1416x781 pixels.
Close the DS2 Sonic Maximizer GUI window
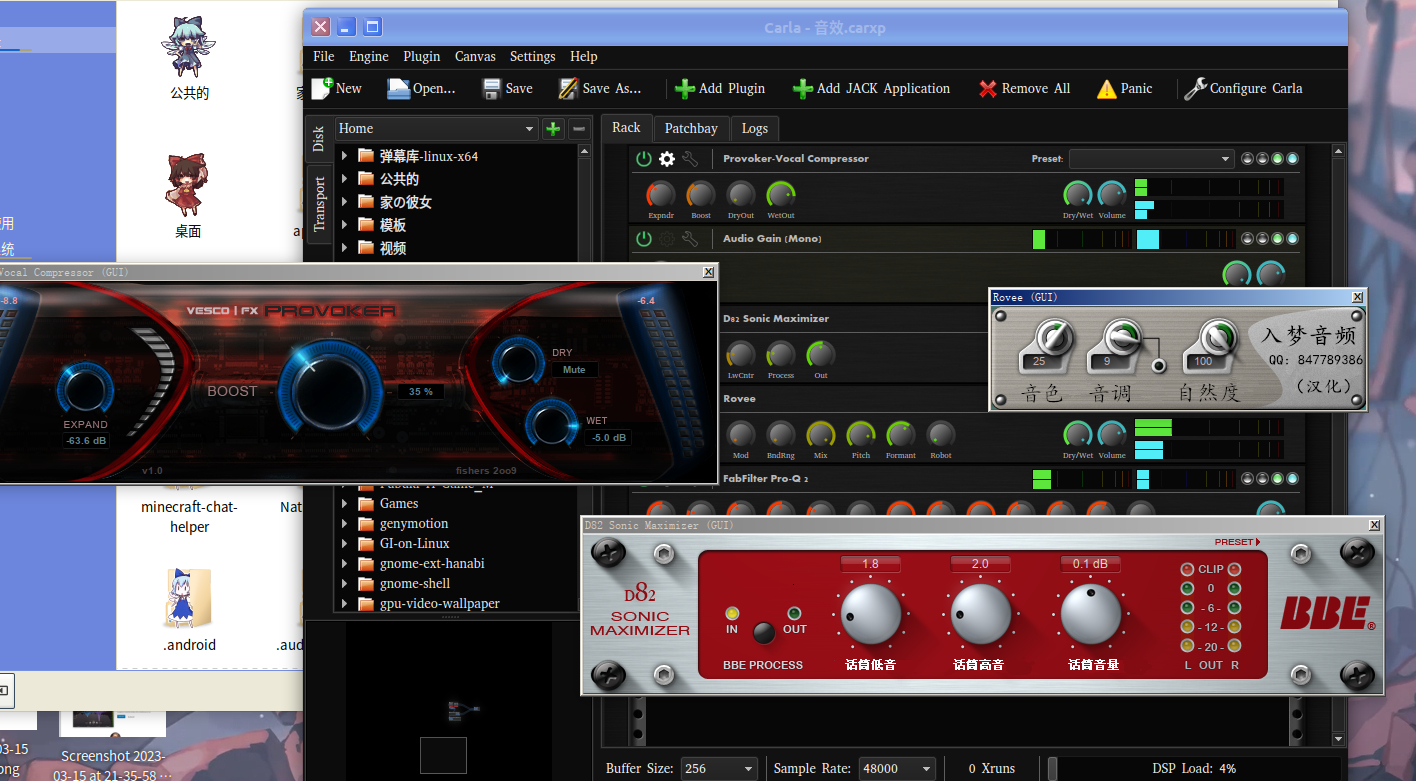click(x=1376, y=525)
